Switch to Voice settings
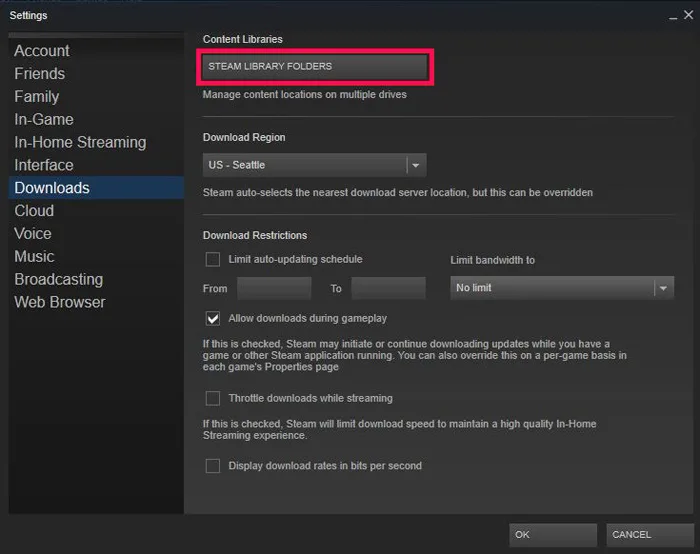Viewport: 700px width, 554px height. coord(96,233)
